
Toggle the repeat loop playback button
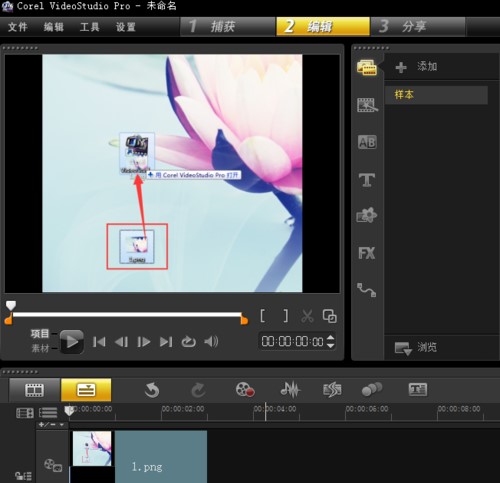coord(188,342)
